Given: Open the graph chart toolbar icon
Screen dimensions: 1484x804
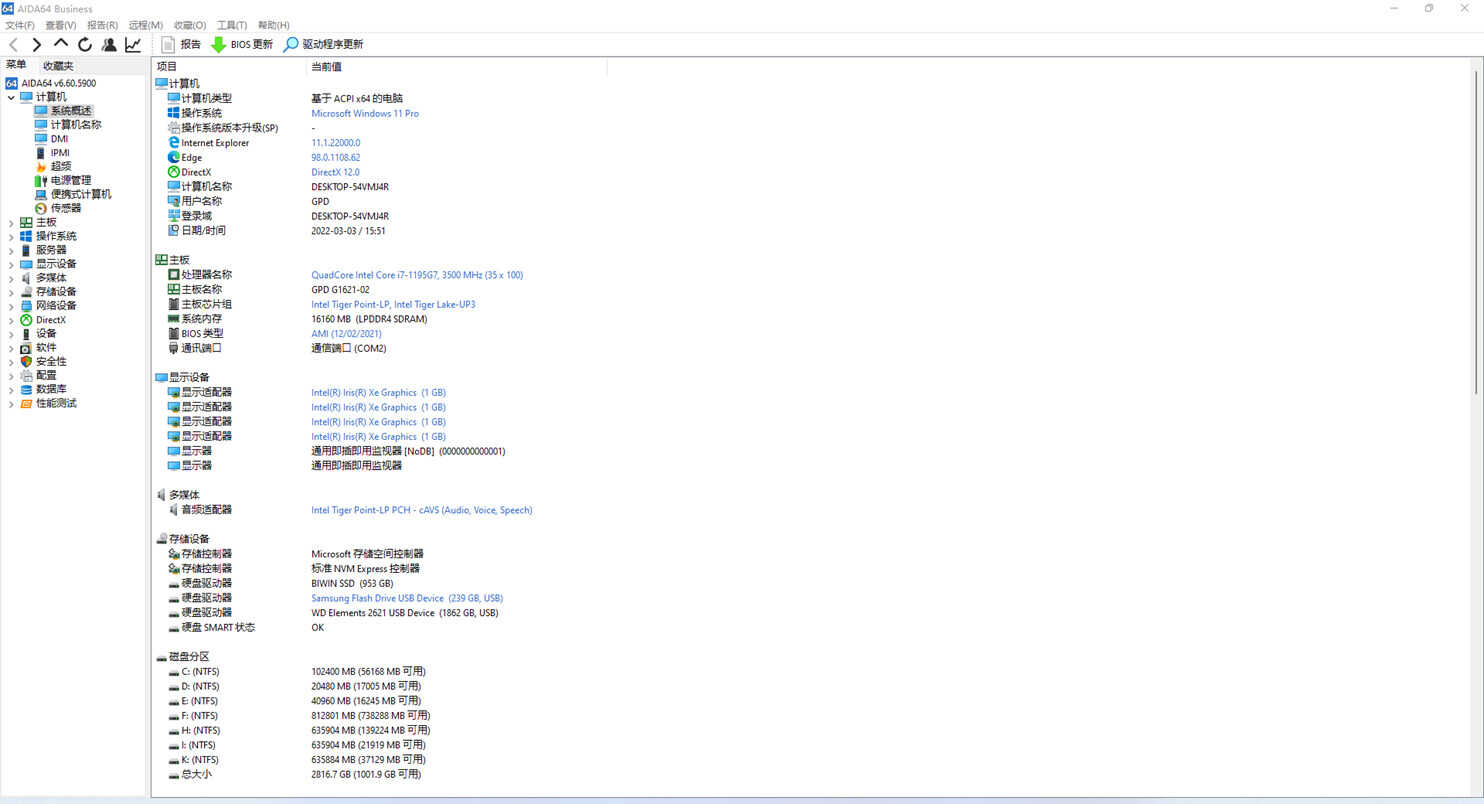Looking at the screenshot, I should coord(133,45).
